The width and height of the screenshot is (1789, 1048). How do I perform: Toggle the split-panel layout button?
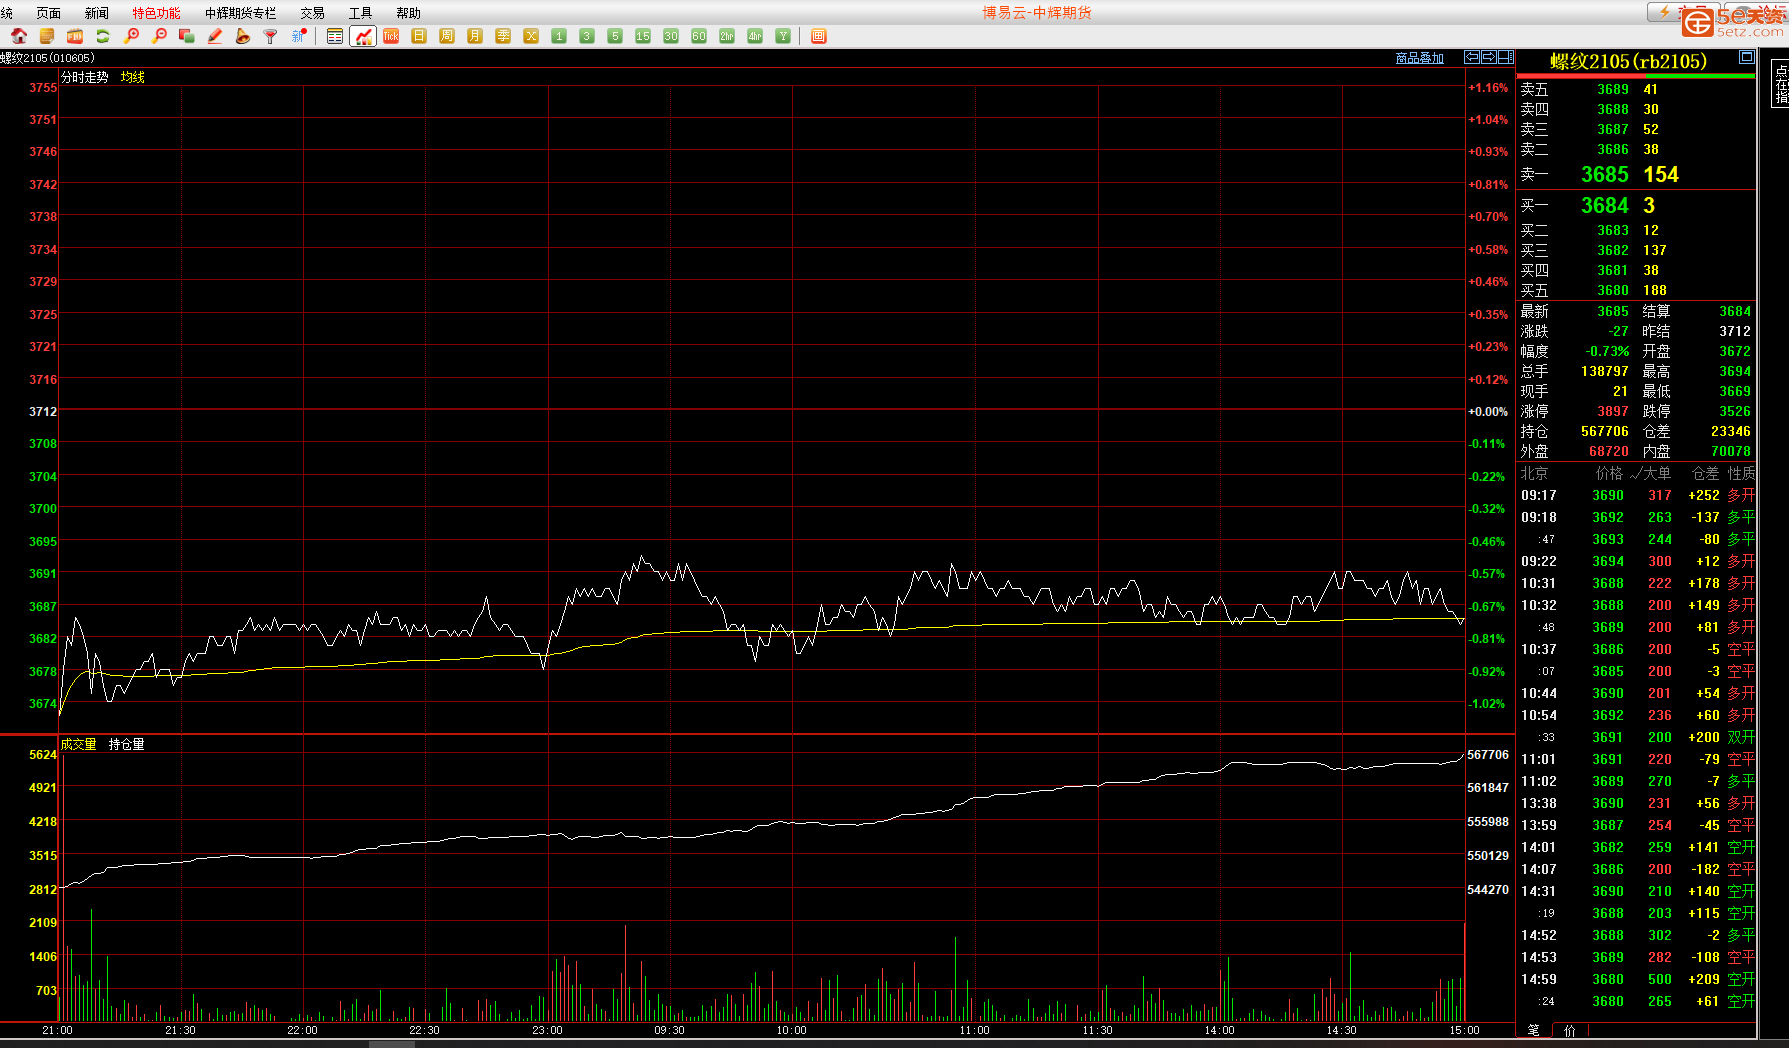[1506, 57]
